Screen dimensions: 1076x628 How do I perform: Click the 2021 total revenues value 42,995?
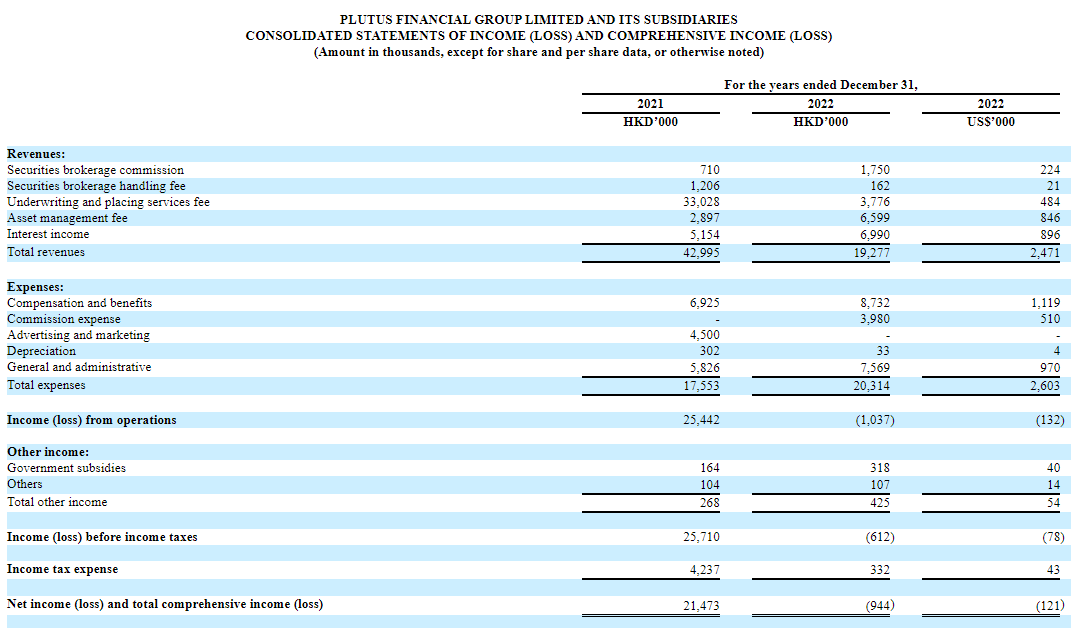click(701, 253)
